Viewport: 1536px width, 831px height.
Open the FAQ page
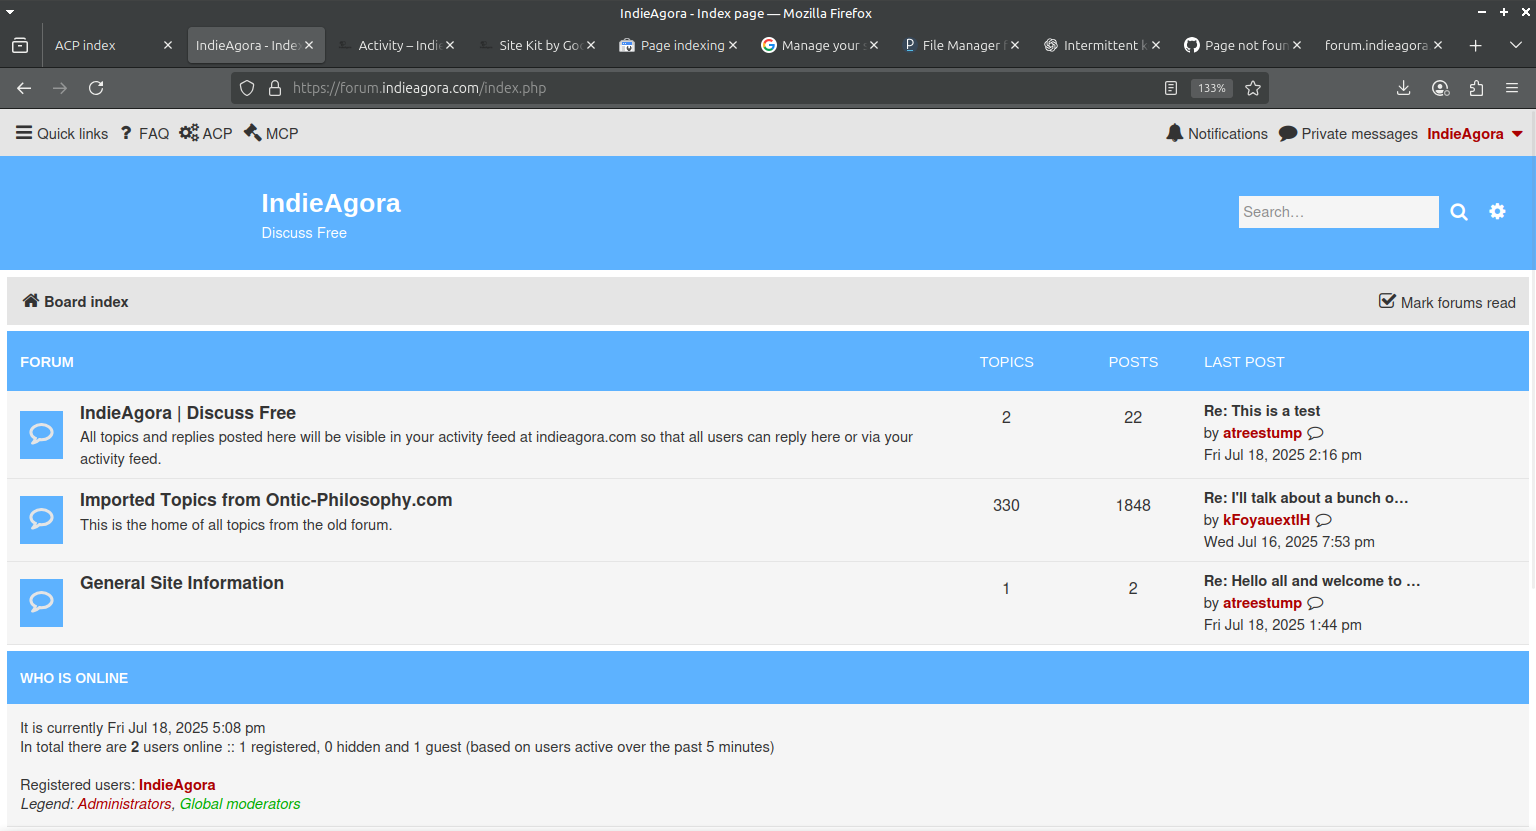pos(145,133)
